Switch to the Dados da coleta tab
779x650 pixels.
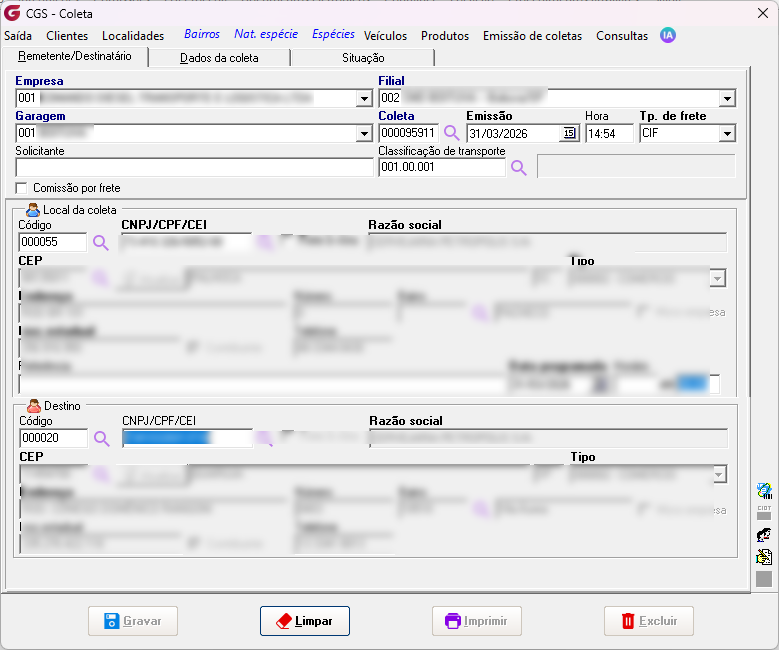pyautogui.click(x=219, y=58)
